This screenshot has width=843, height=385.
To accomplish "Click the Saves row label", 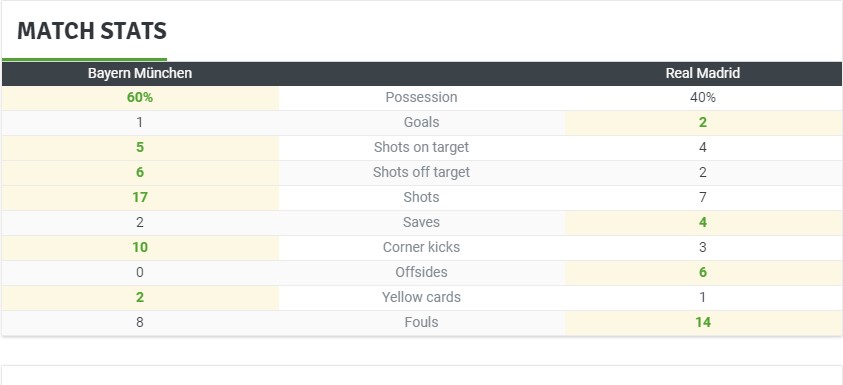I will click(422, 222).
